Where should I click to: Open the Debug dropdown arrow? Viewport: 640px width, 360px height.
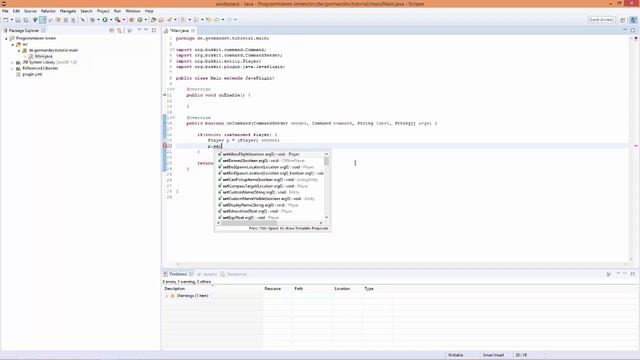tap(98, 20)
